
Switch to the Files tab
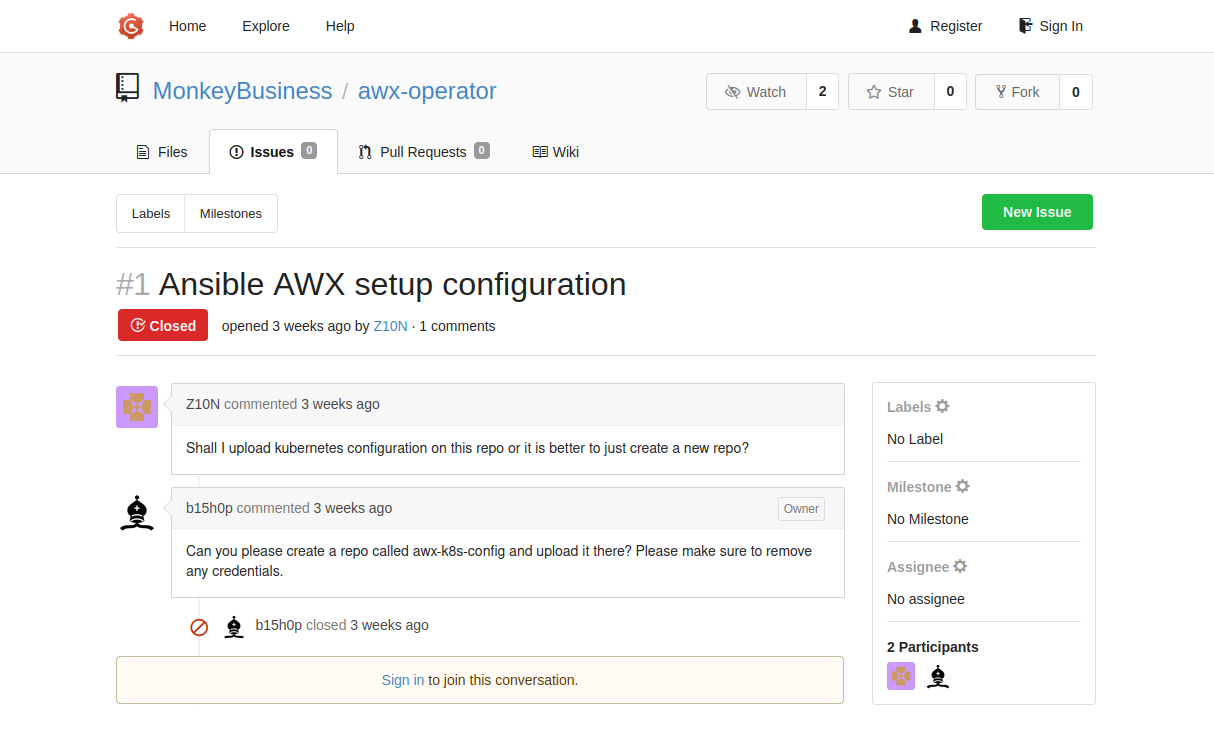click(162, 151)
